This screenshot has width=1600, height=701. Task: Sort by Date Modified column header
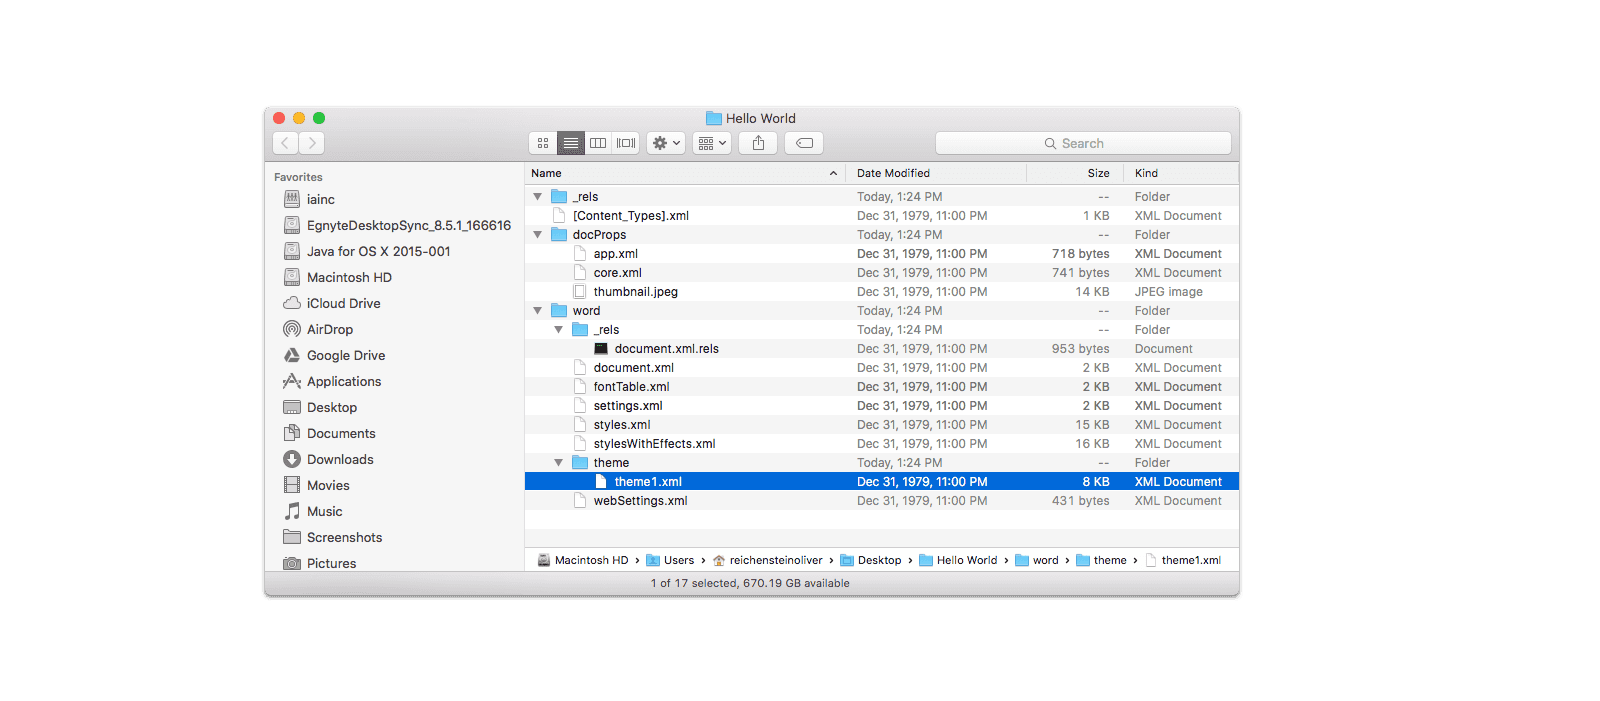(893, 173)
